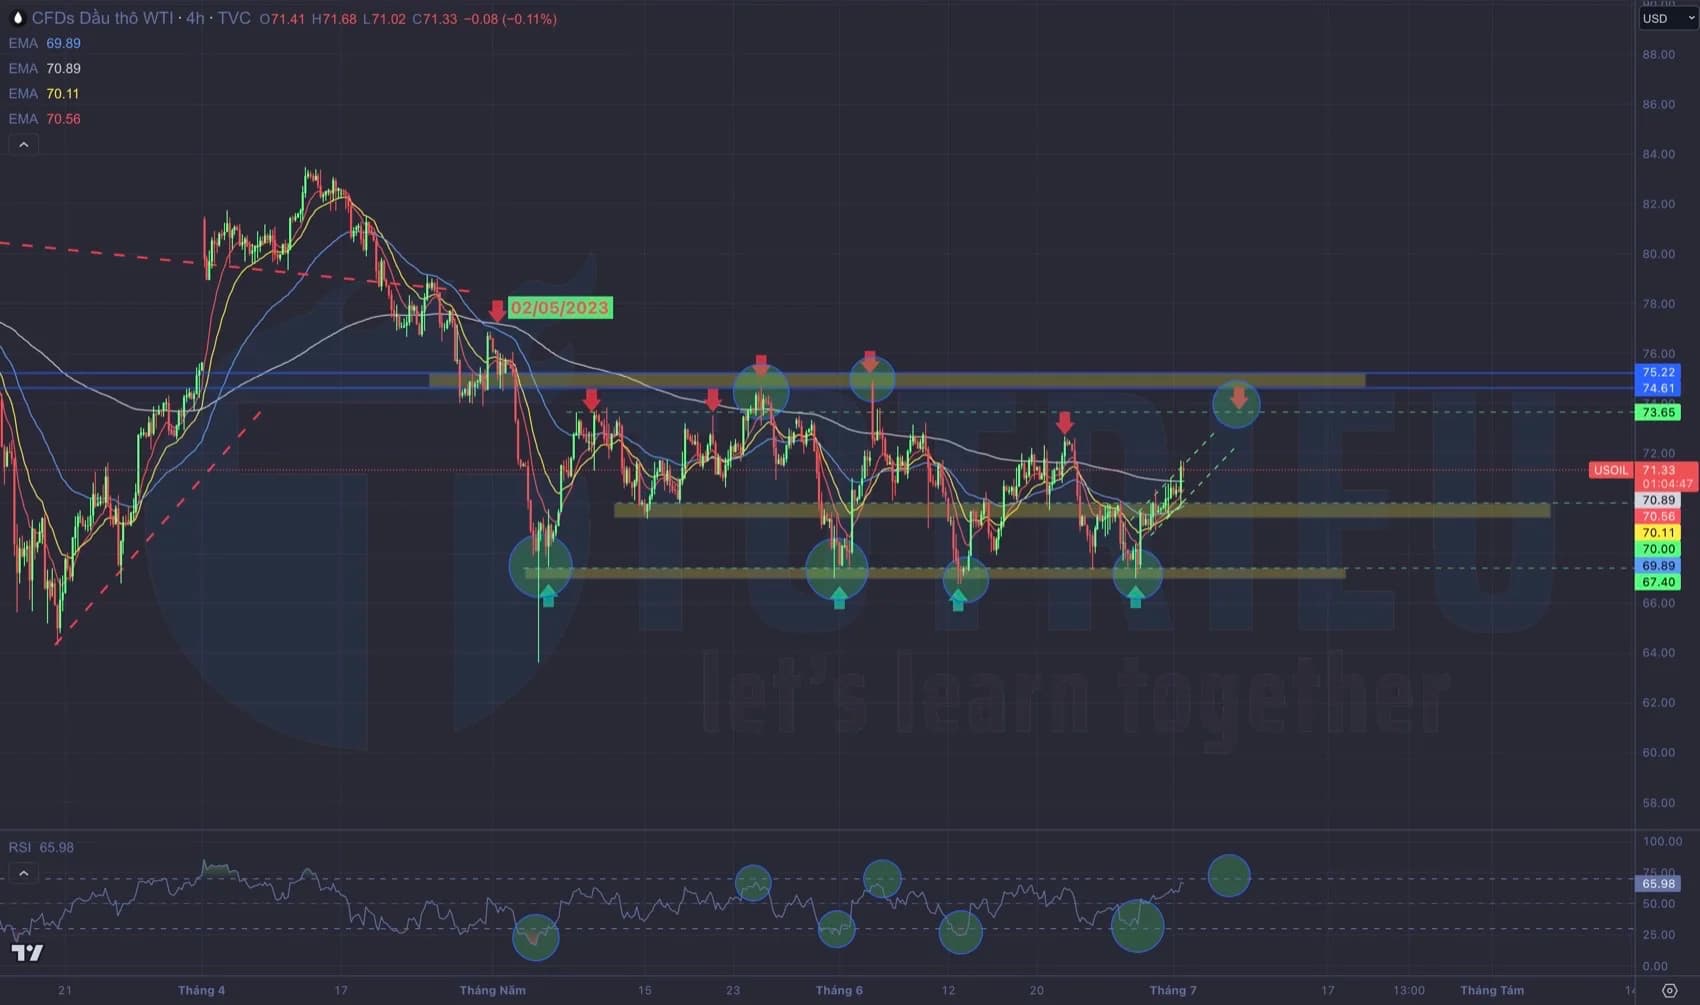This screenshot has height=1005, width=1700.
Task: Select the RSI 65.98 indicator label
Action: tap(41, 847)
